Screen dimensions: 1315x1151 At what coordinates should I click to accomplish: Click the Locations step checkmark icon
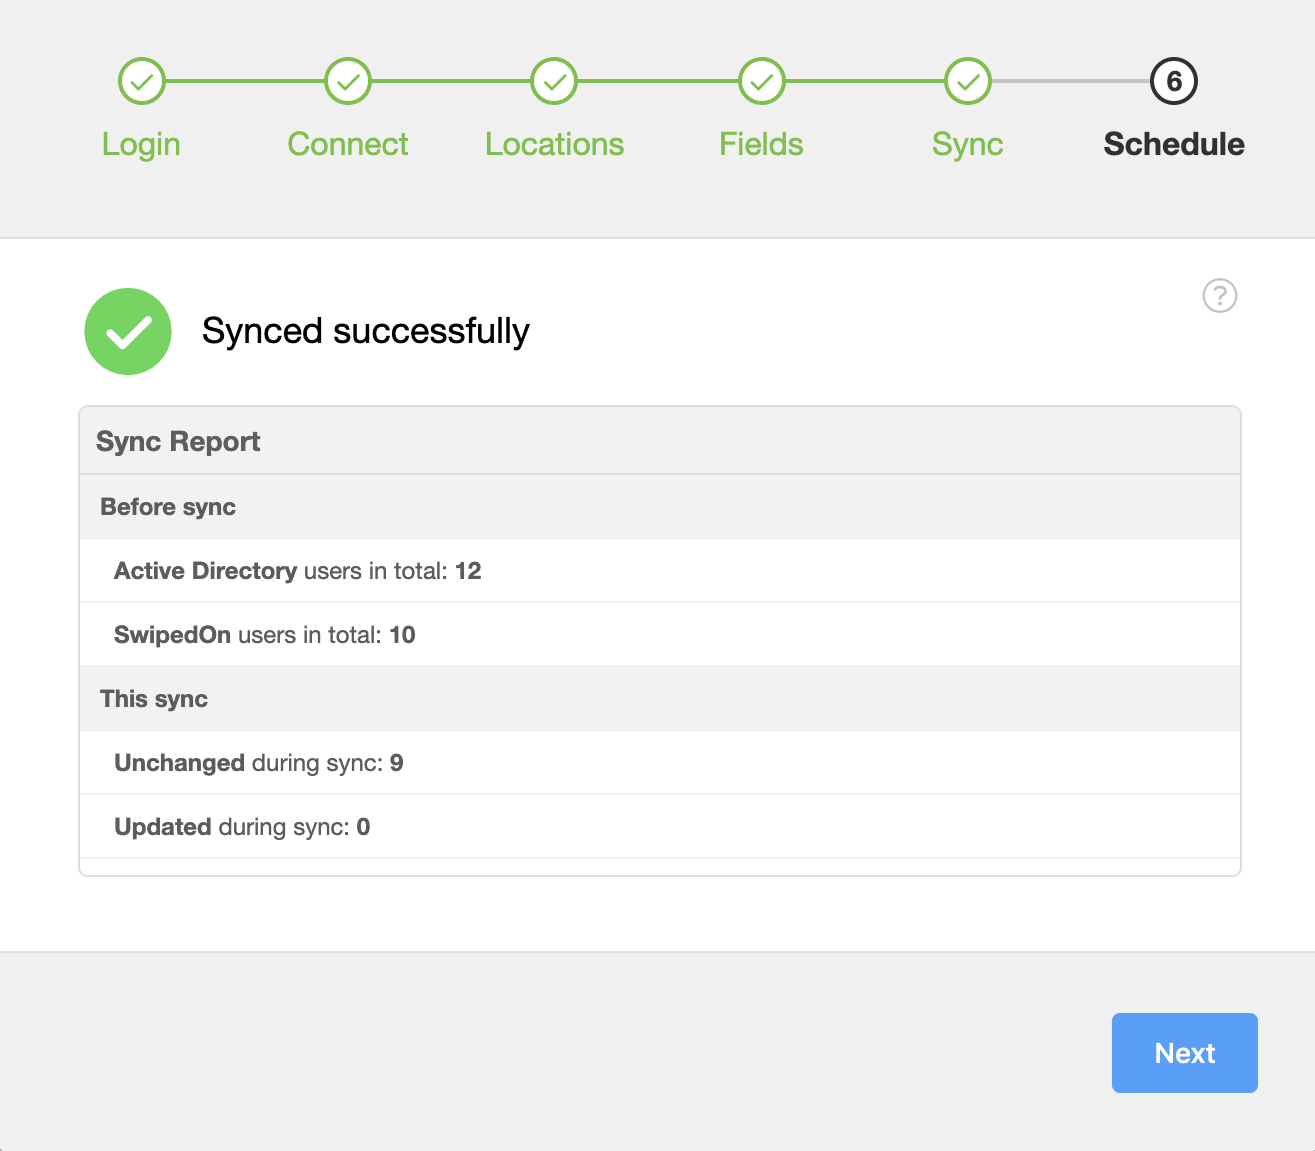coord(554,81)
